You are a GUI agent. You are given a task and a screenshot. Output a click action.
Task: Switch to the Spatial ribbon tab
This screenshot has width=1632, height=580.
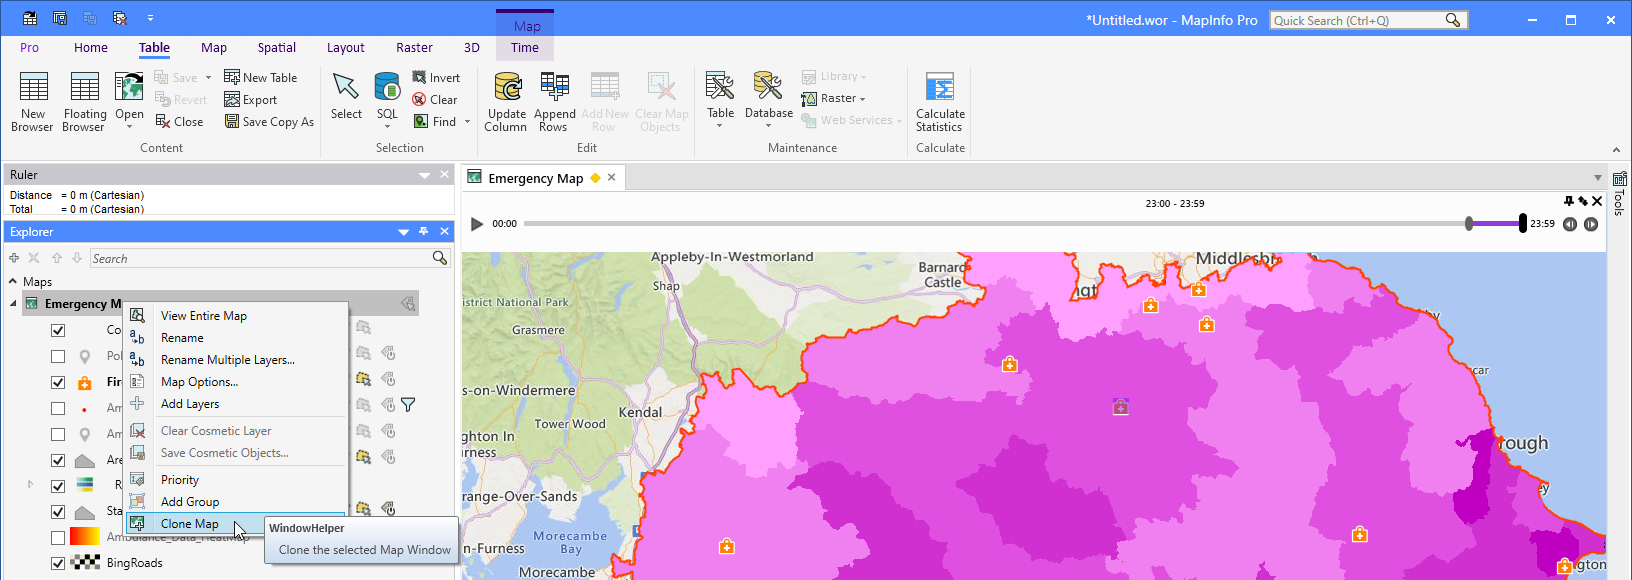276,47
